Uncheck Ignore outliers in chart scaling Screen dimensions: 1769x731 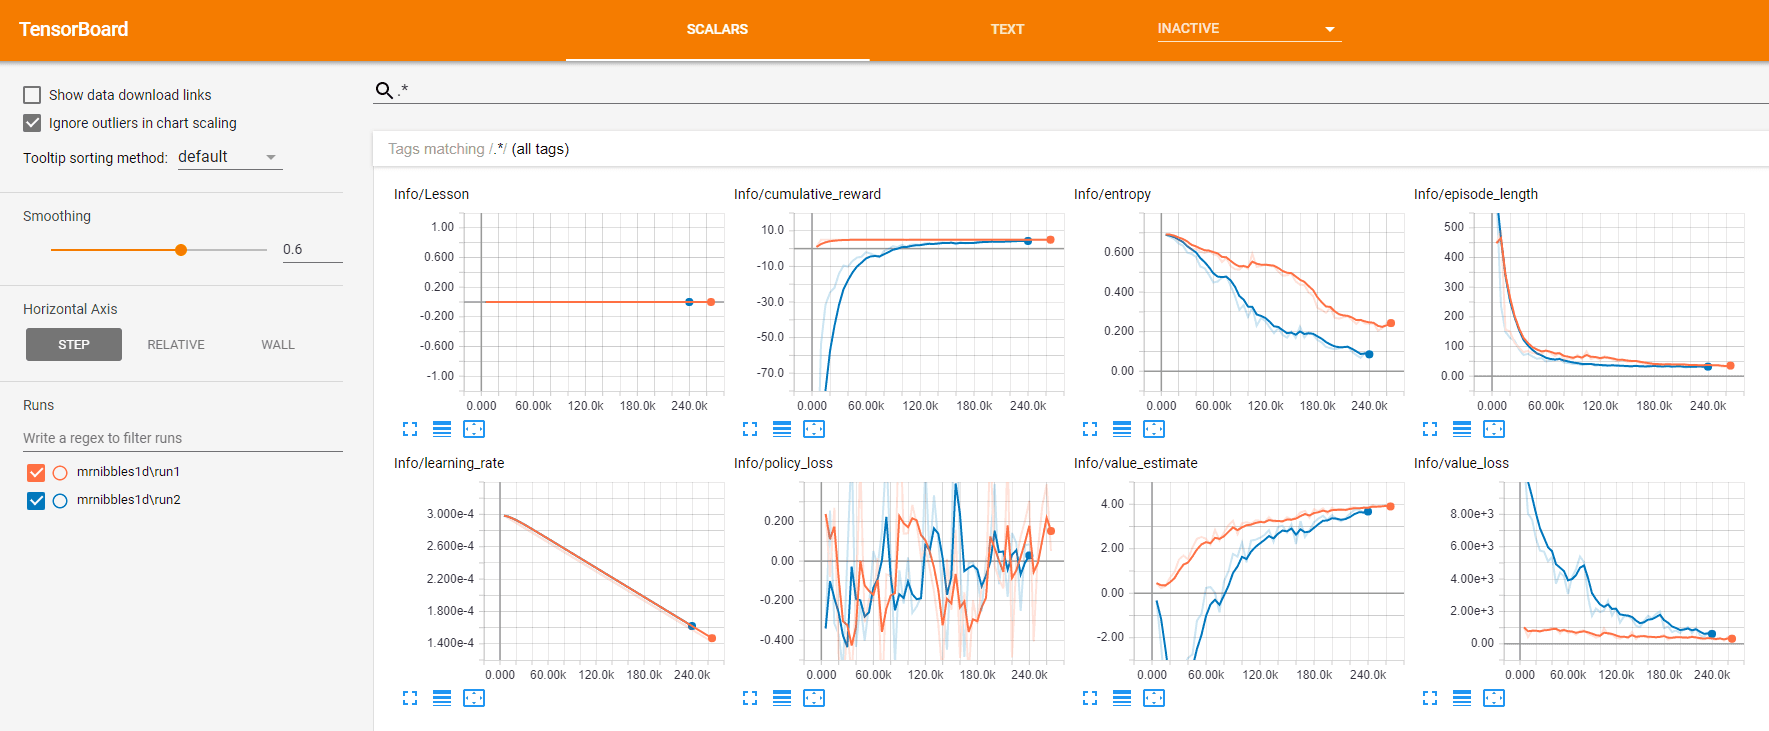point(32,123)
